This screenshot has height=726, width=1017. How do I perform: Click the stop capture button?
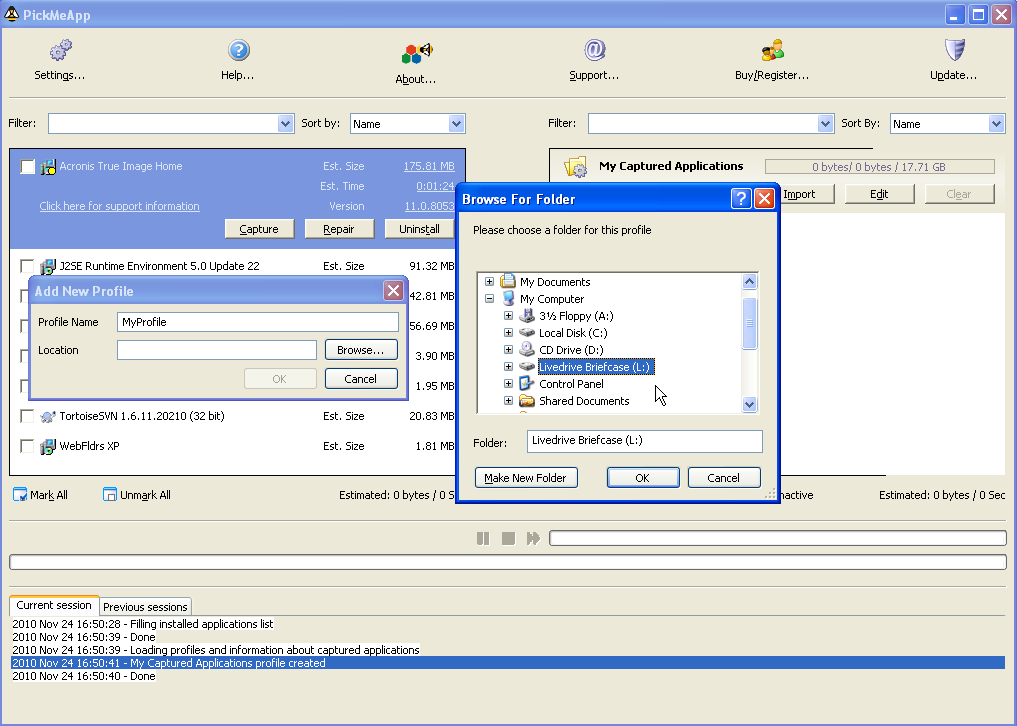pyautogui.click(x=508, y=538)
